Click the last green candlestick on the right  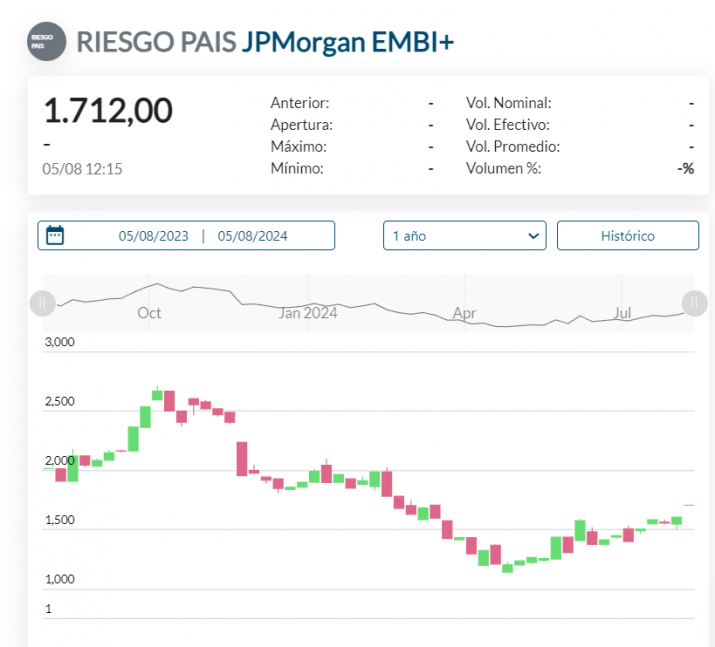pyautogui.click(x=677, y=520)
